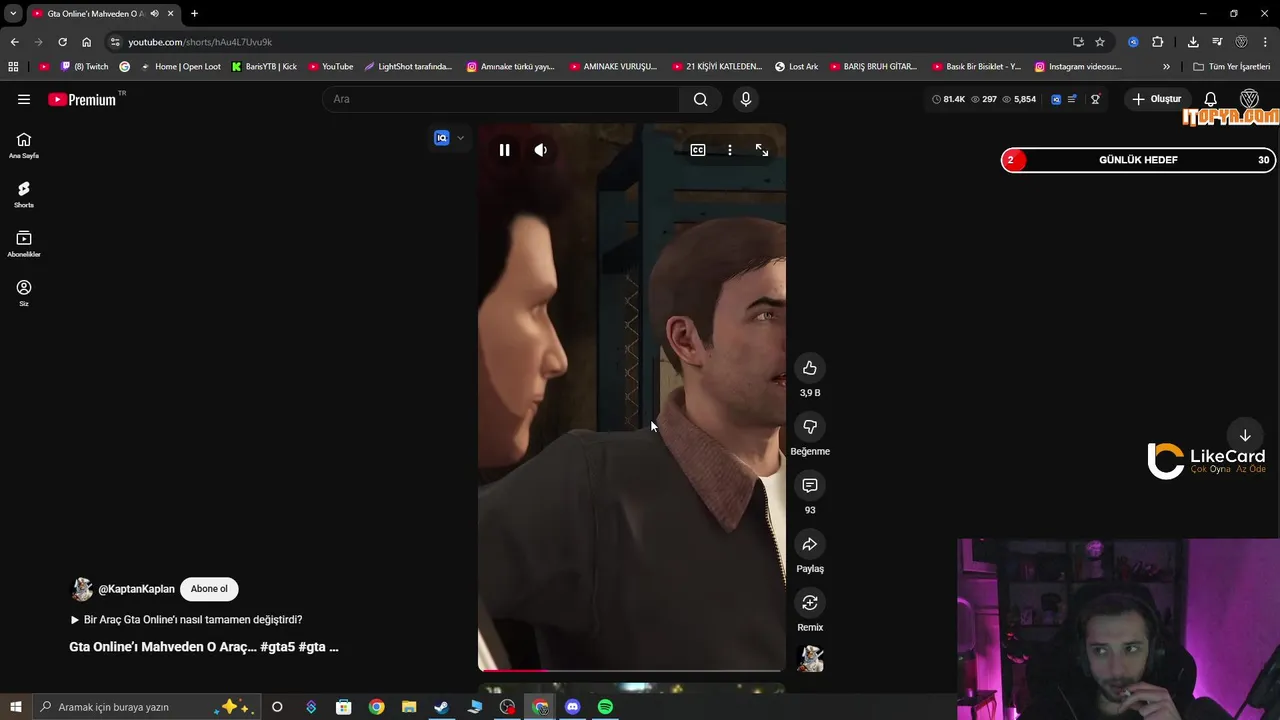This screenshot has width=1280, height=720.
Task: Open vidIQ list icon in header
Action: [x=1072, y=99]
